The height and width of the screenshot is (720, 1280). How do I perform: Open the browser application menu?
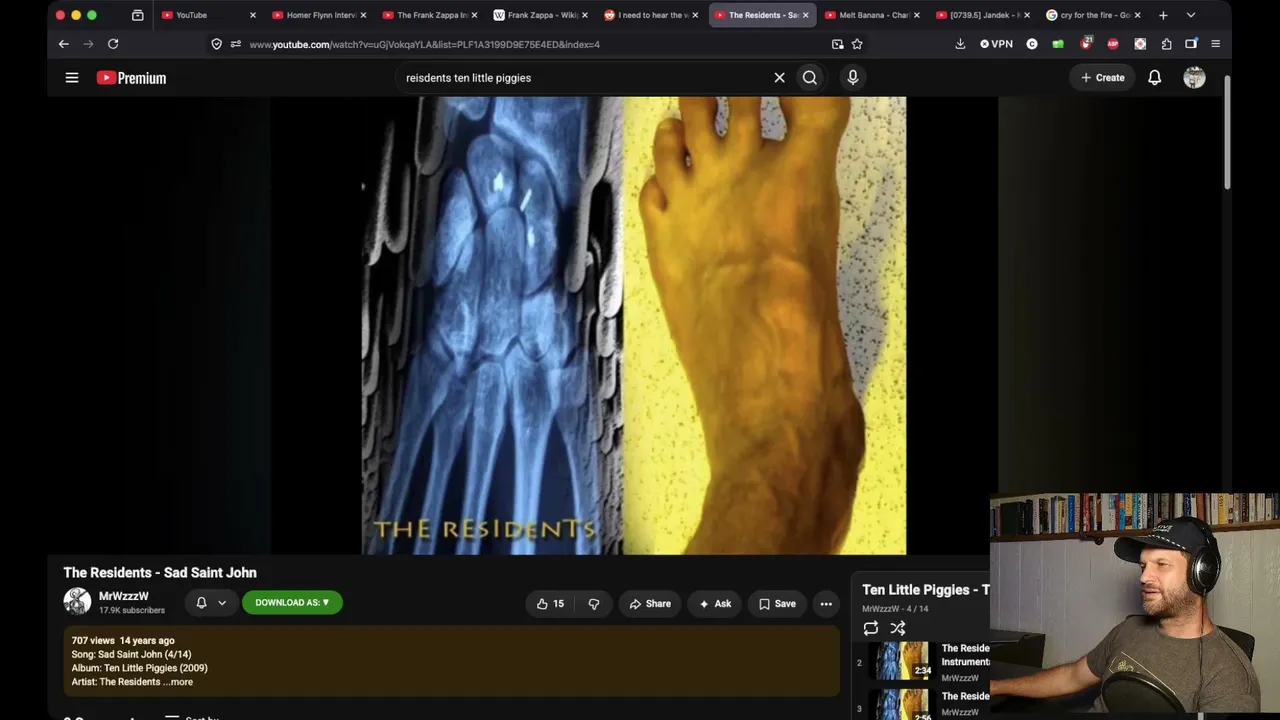tap(1215, 44)
